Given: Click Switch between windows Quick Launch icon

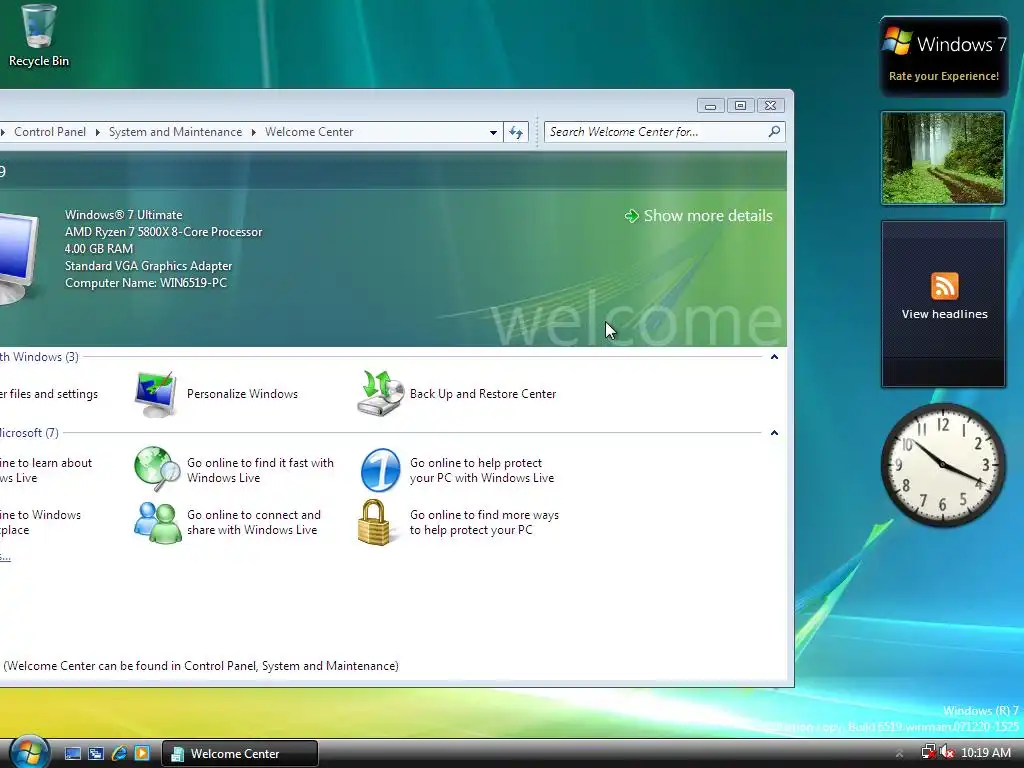Looking at the screenshot, I should coord(95,754).
